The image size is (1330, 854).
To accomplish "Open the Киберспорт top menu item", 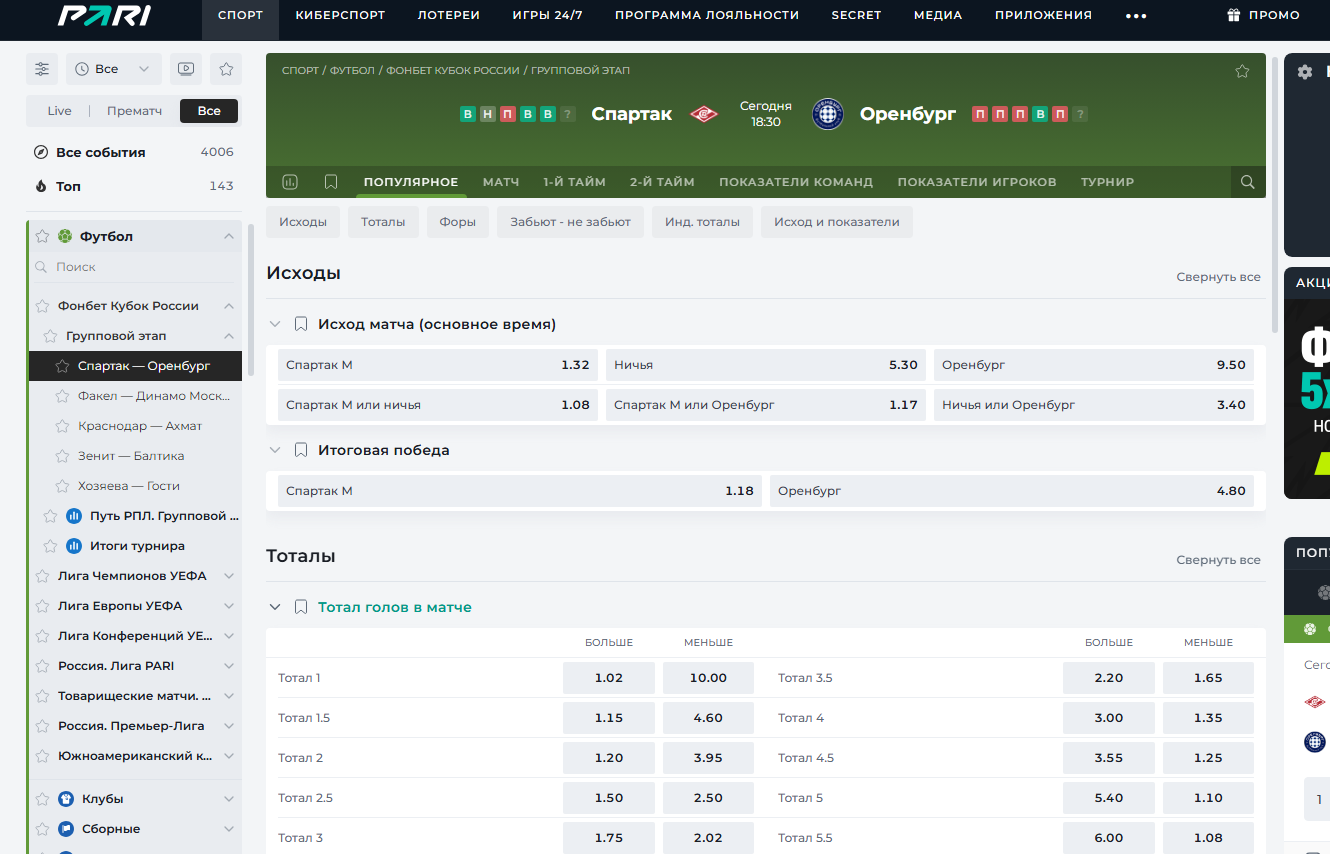I will [x=341, y=15].
